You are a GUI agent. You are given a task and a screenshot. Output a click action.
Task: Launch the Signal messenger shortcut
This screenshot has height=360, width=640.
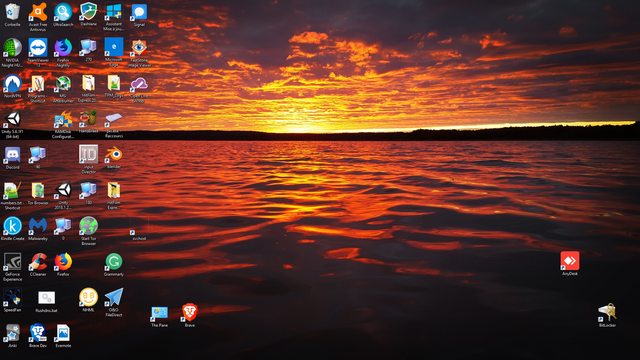pyautogui.click(x=139, y=12)
